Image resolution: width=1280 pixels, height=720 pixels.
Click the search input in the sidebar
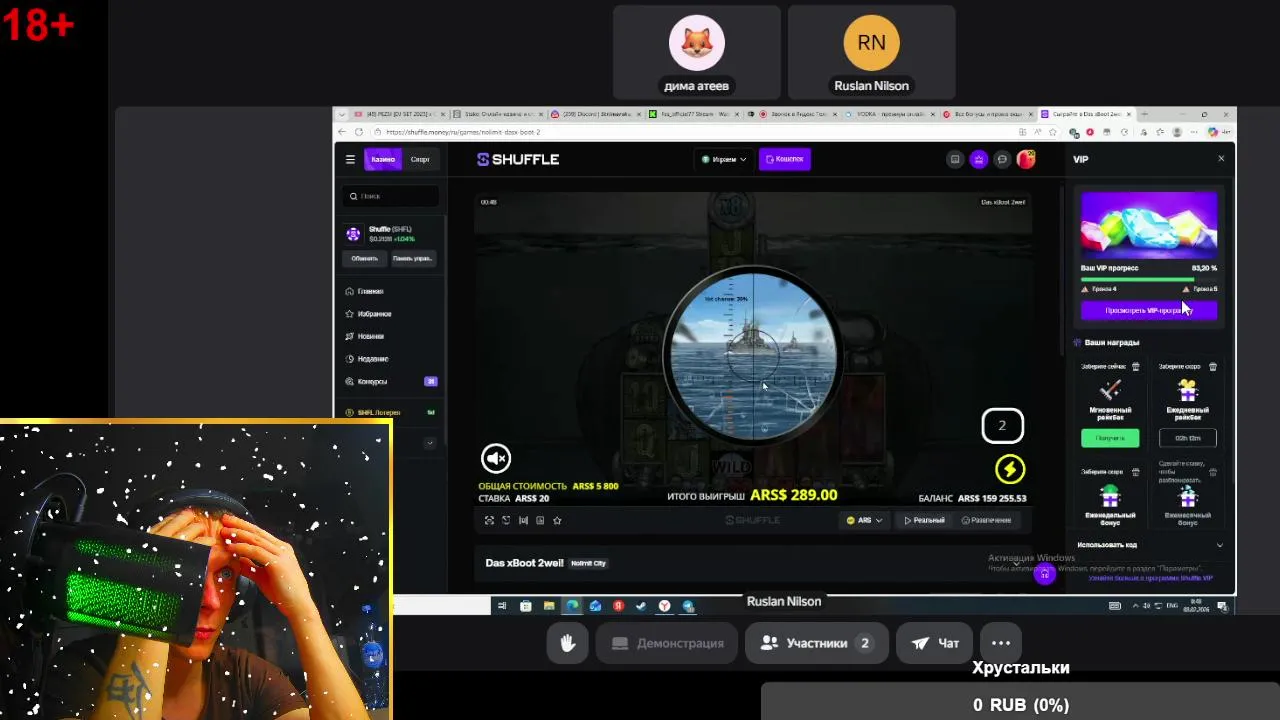point(390,196)
